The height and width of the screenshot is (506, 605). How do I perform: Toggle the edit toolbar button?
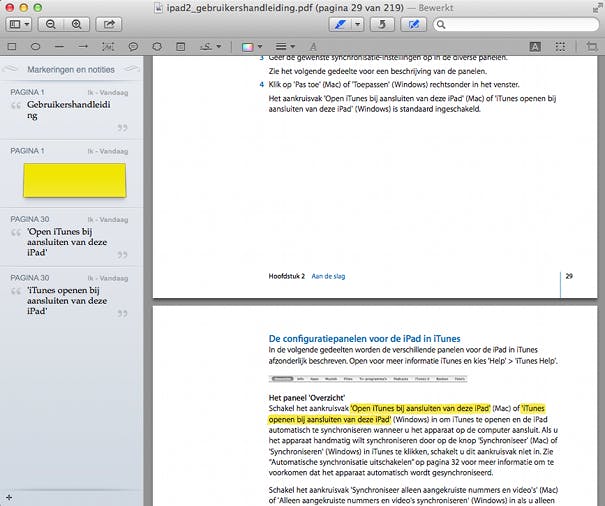(414, 25)
